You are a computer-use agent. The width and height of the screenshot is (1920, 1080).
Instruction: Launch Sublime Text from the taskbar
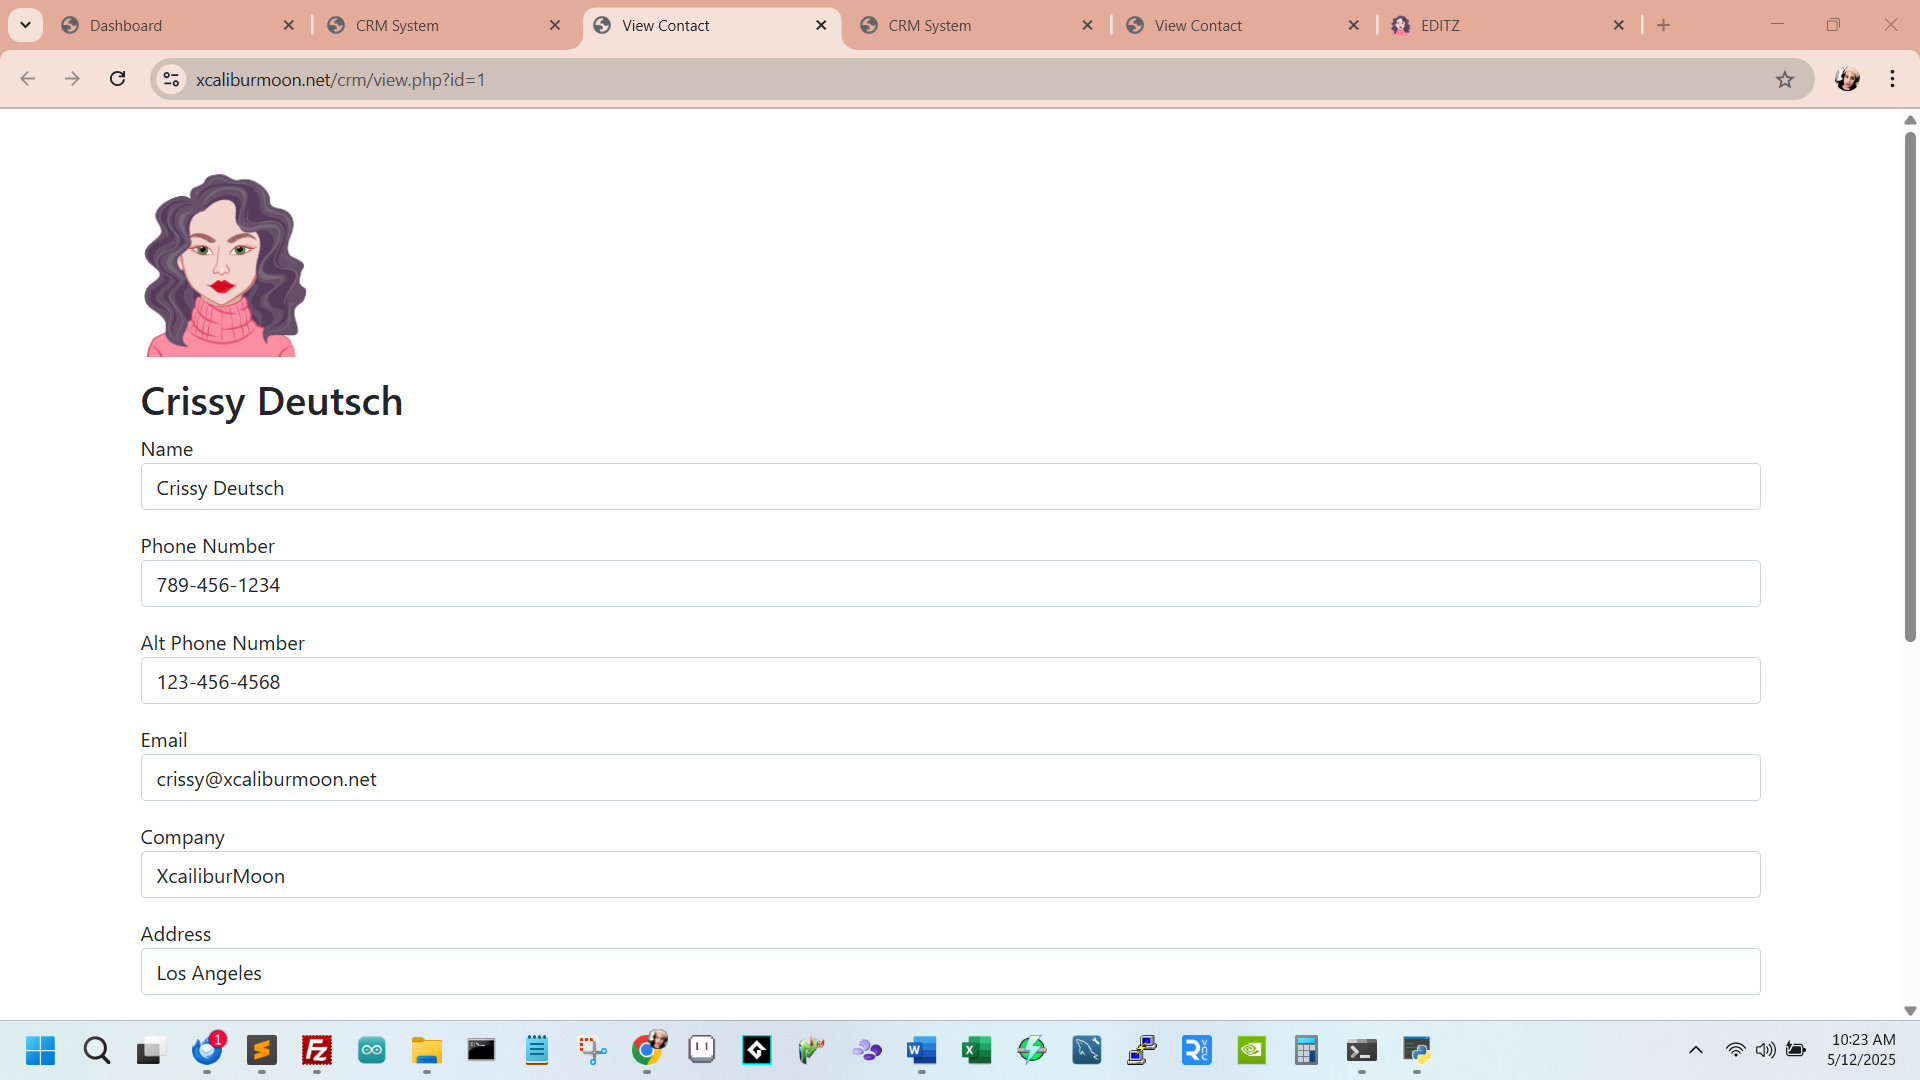coord(262,1050)
